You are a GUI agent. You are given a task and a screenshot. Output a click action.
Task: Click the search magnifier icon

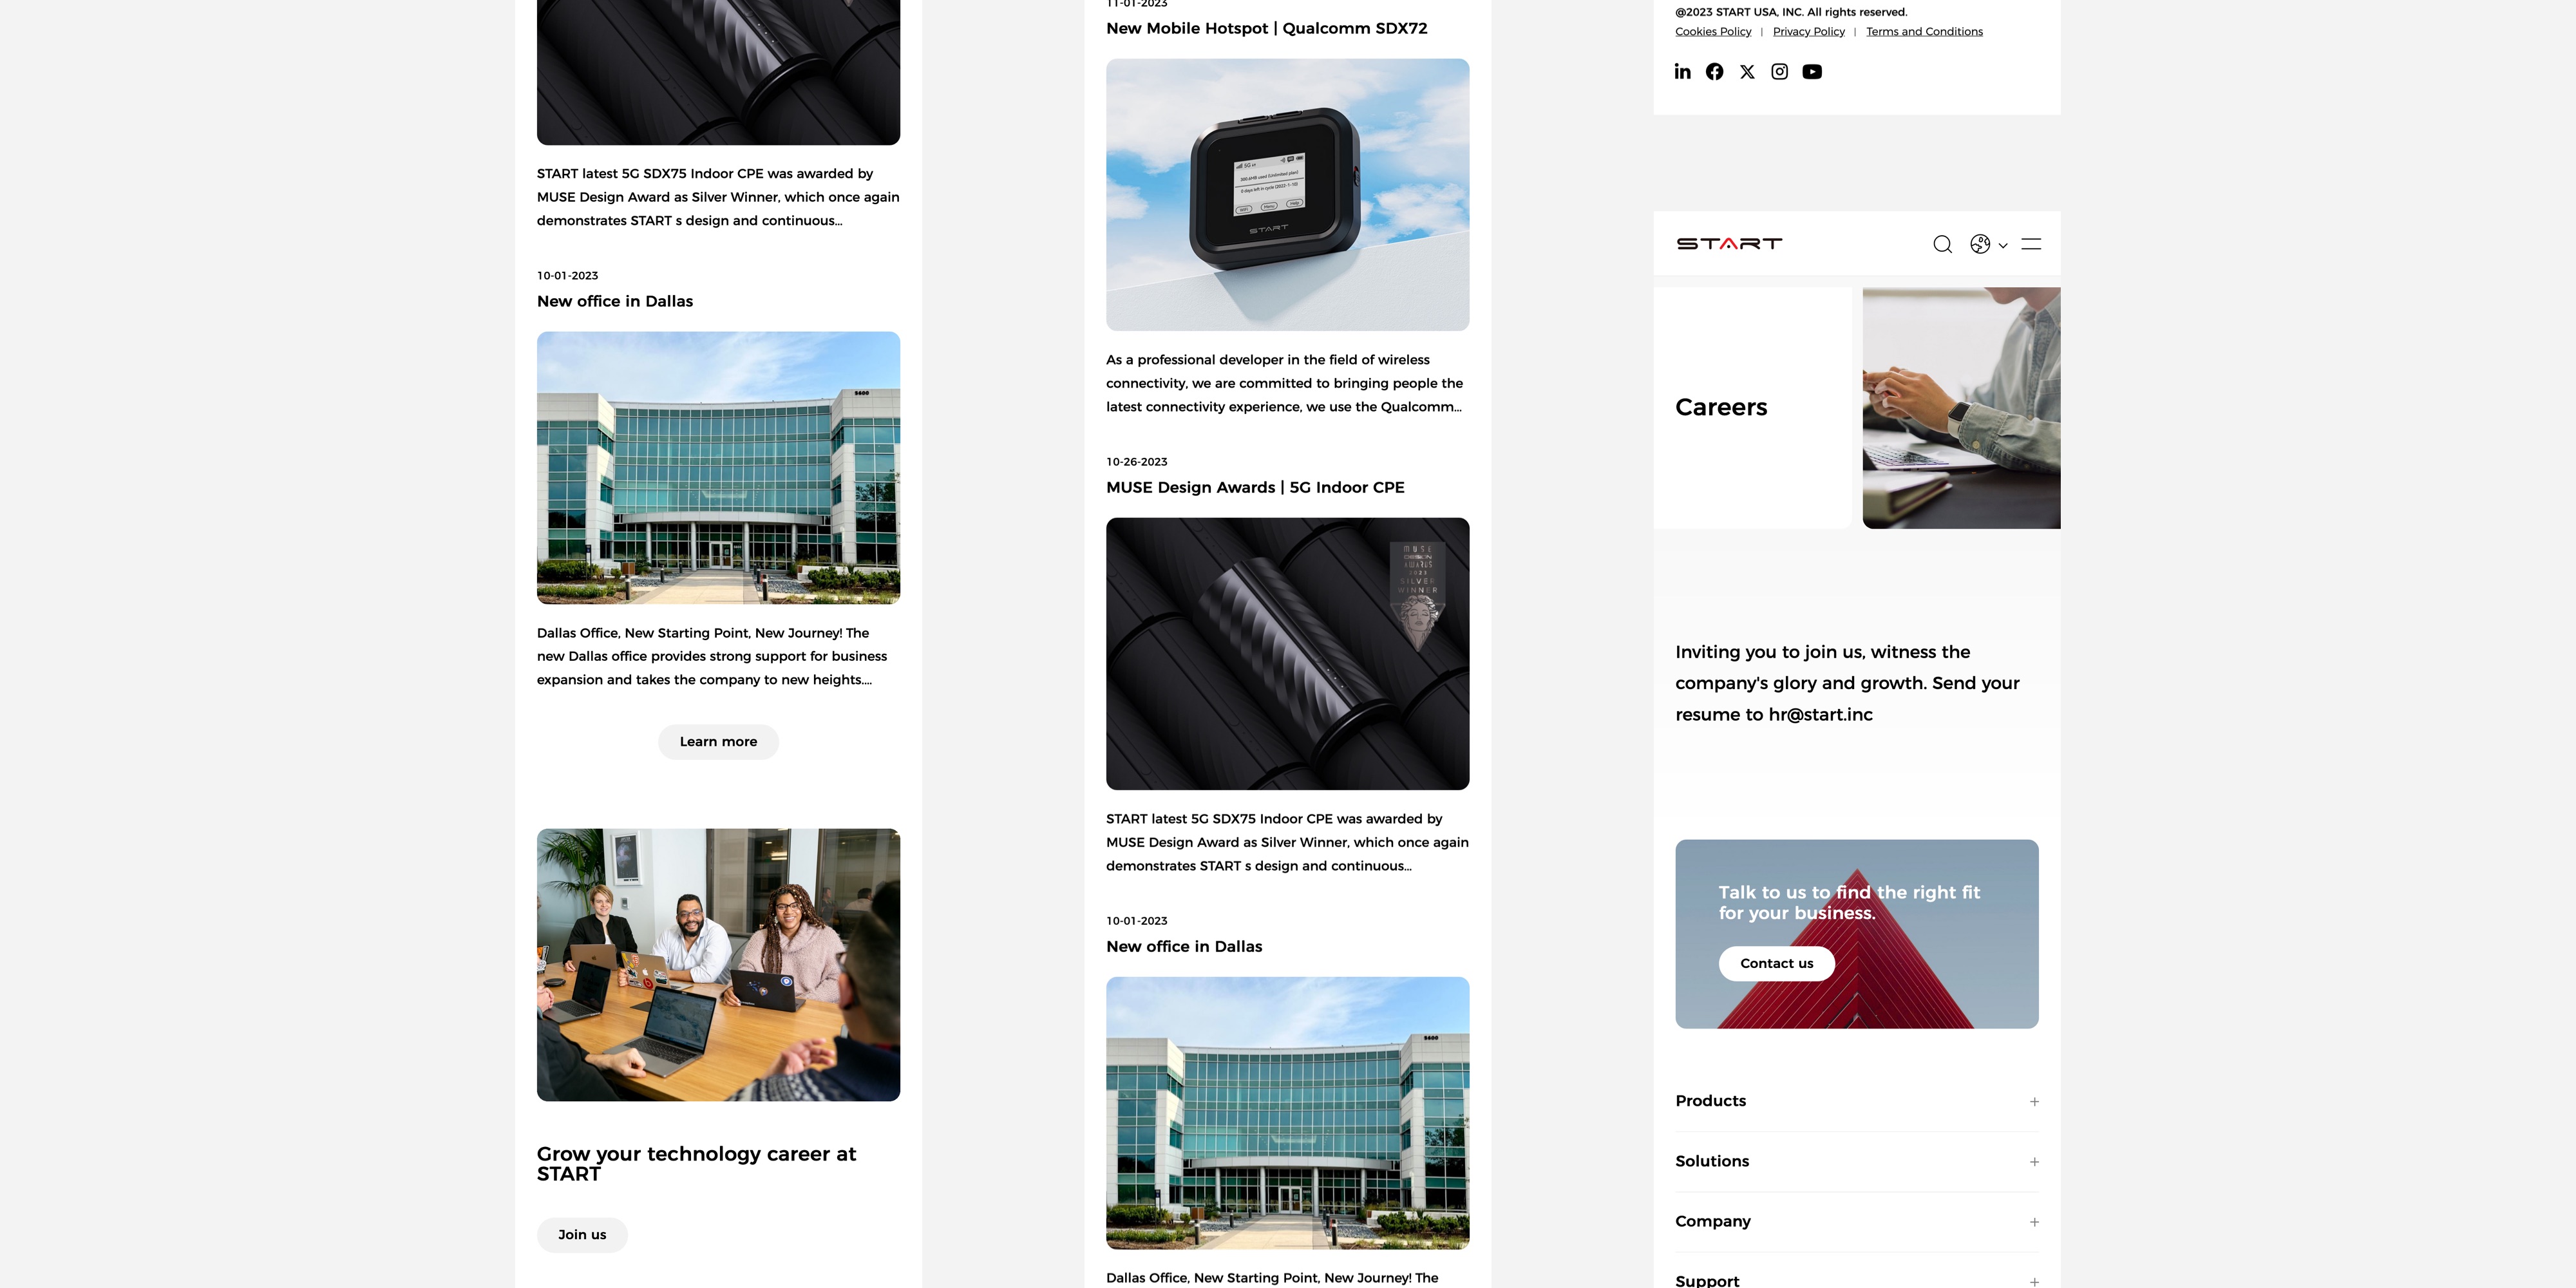point(1943,244)
